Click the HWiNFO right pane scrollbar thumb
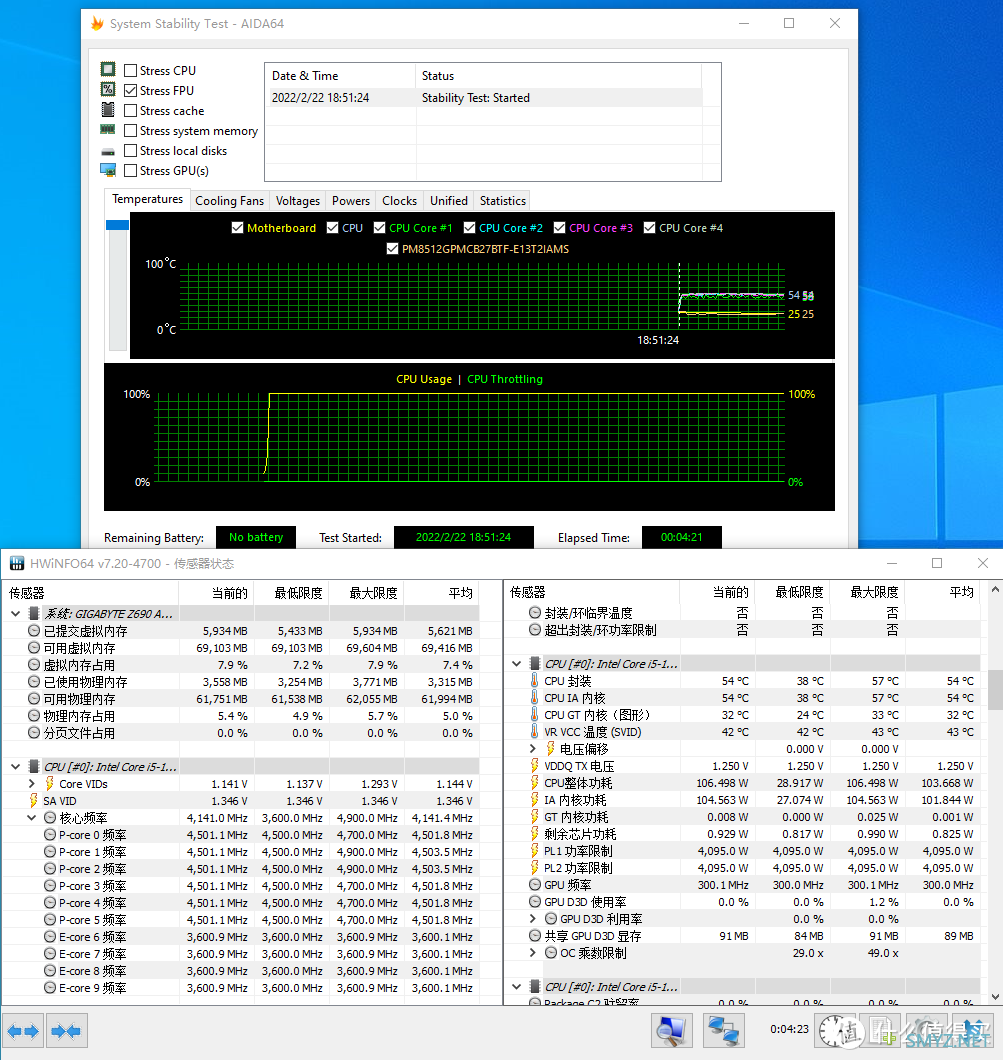The image size is (1003, 1060). (995, 690)
